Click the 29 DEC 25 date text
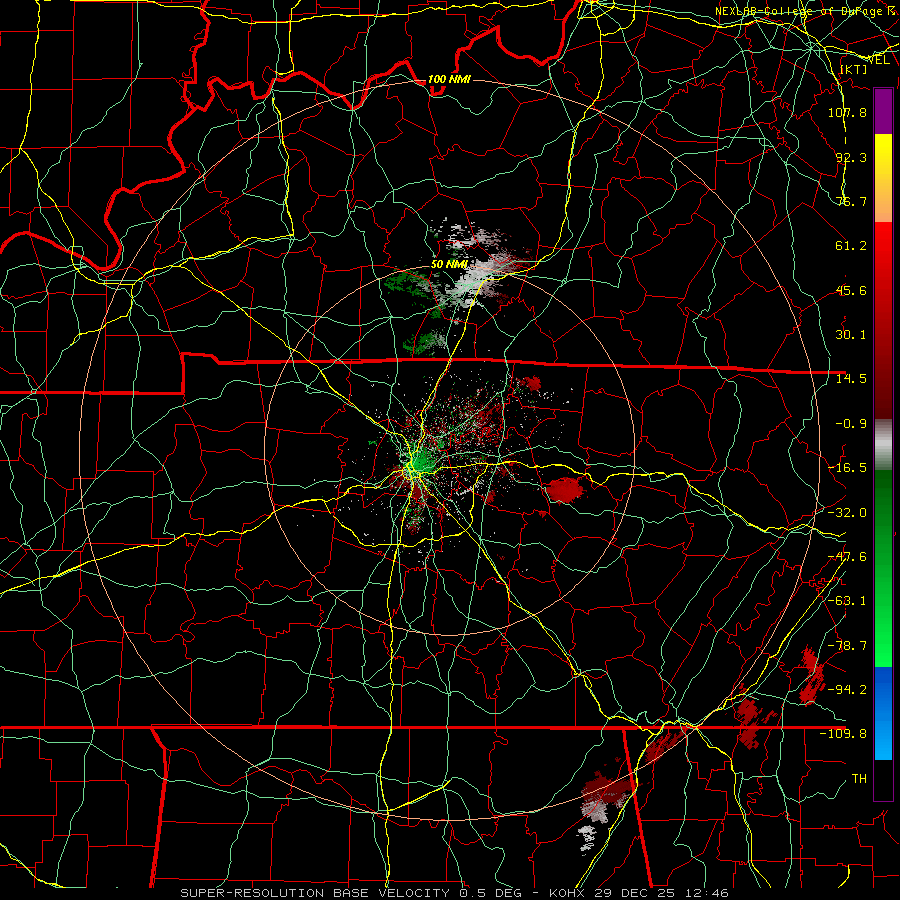The image size is (900, 900). pos(634,893)
